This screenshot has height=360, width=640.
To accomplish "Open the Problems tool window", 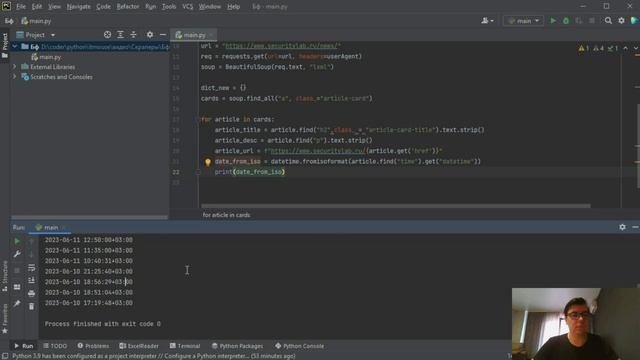I will 93,346.
